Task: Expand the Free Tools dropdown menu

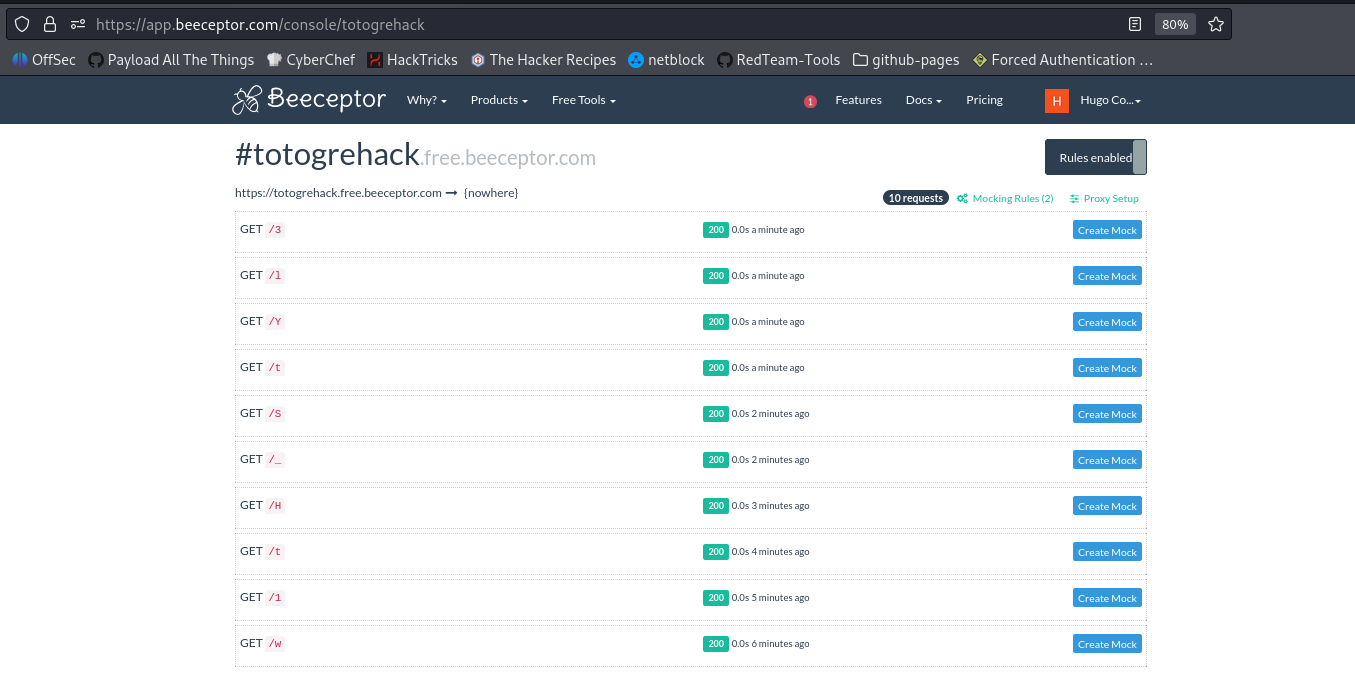Action: pos(584,100)
